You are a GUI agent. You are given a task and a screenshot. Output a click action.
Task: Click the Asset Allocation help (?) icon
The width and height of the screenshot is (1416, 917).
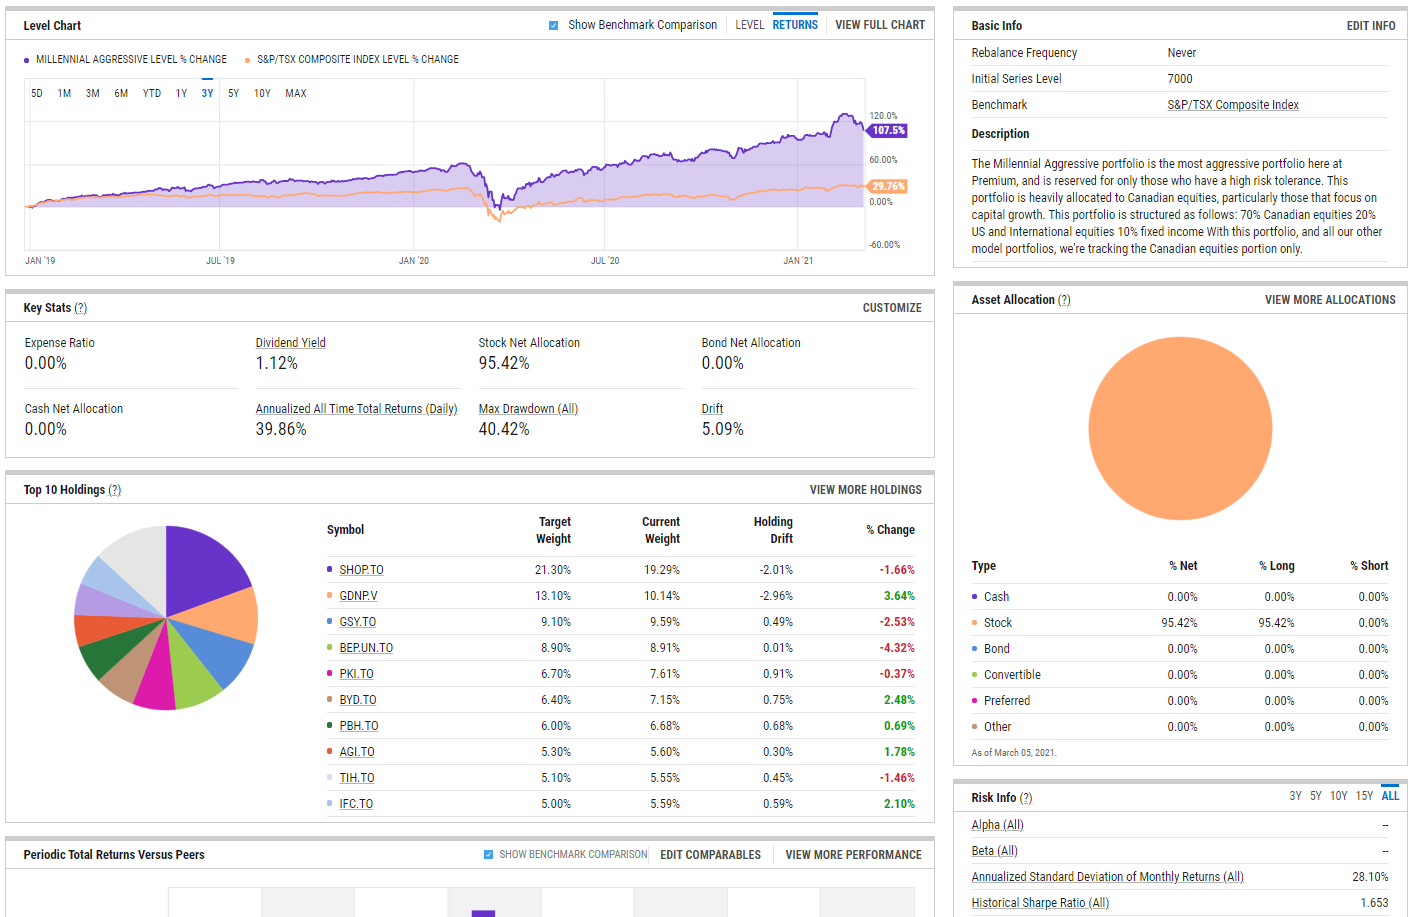click(x=1064, y=300)
